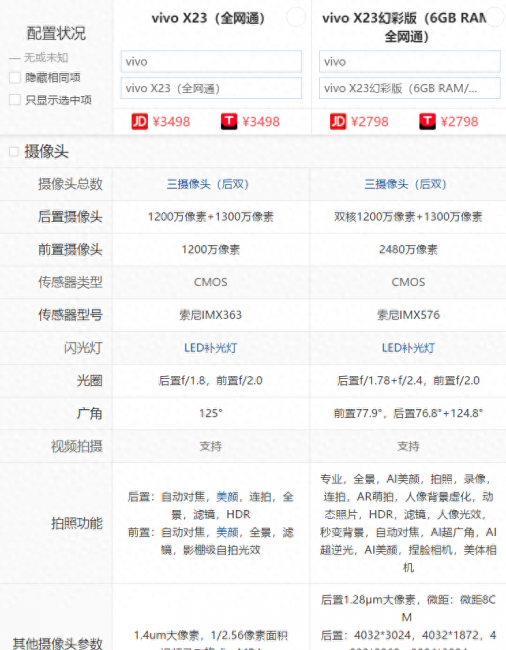Screen dimensions: 506x650
Task: Check the 隐藏相同项 checkbox
Action: click(x=15, y=78)
